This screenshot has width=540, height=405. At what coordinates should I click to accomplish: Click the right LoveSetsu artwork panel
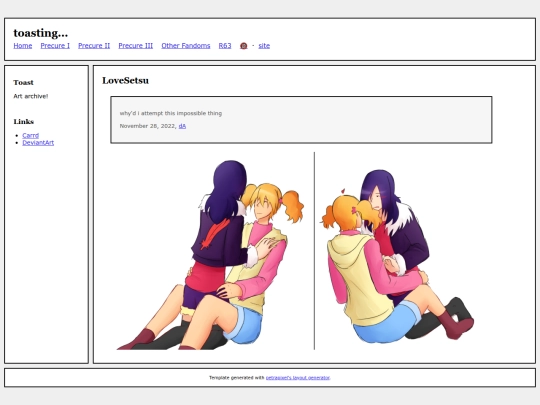[398, 255]
